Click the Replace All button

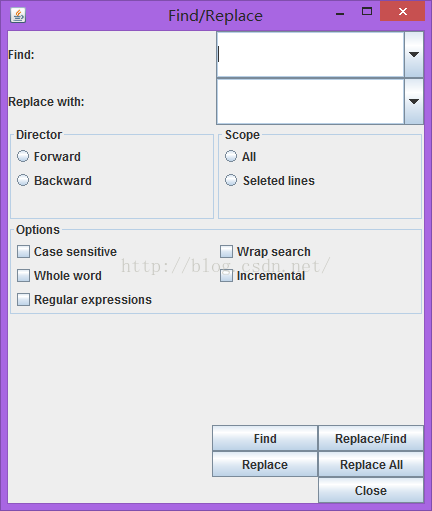(x=371, y=464)
